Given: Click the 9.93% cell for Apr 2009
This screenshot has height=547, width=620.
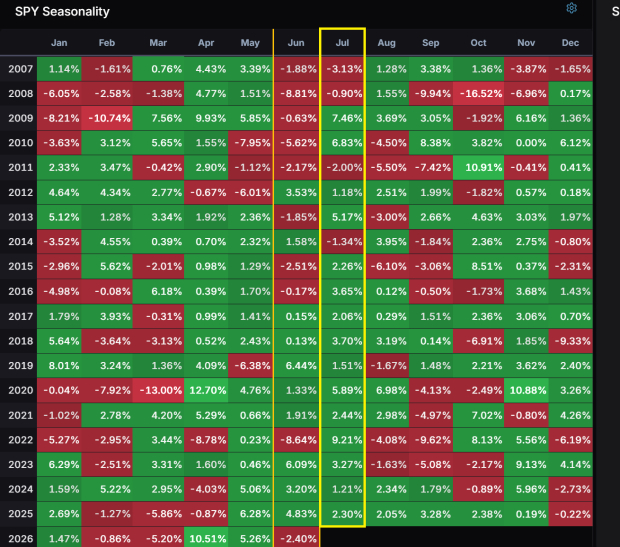Looking at the screenshot, I should 206,118.
